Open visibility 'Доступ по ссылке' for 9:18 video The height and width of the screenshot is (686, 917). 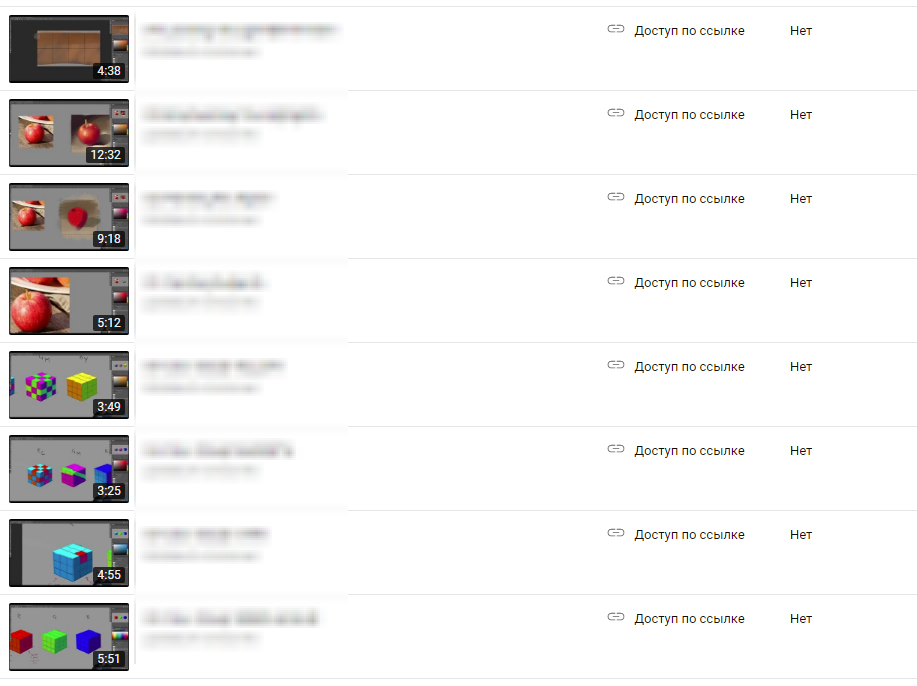tap(690, 199)
